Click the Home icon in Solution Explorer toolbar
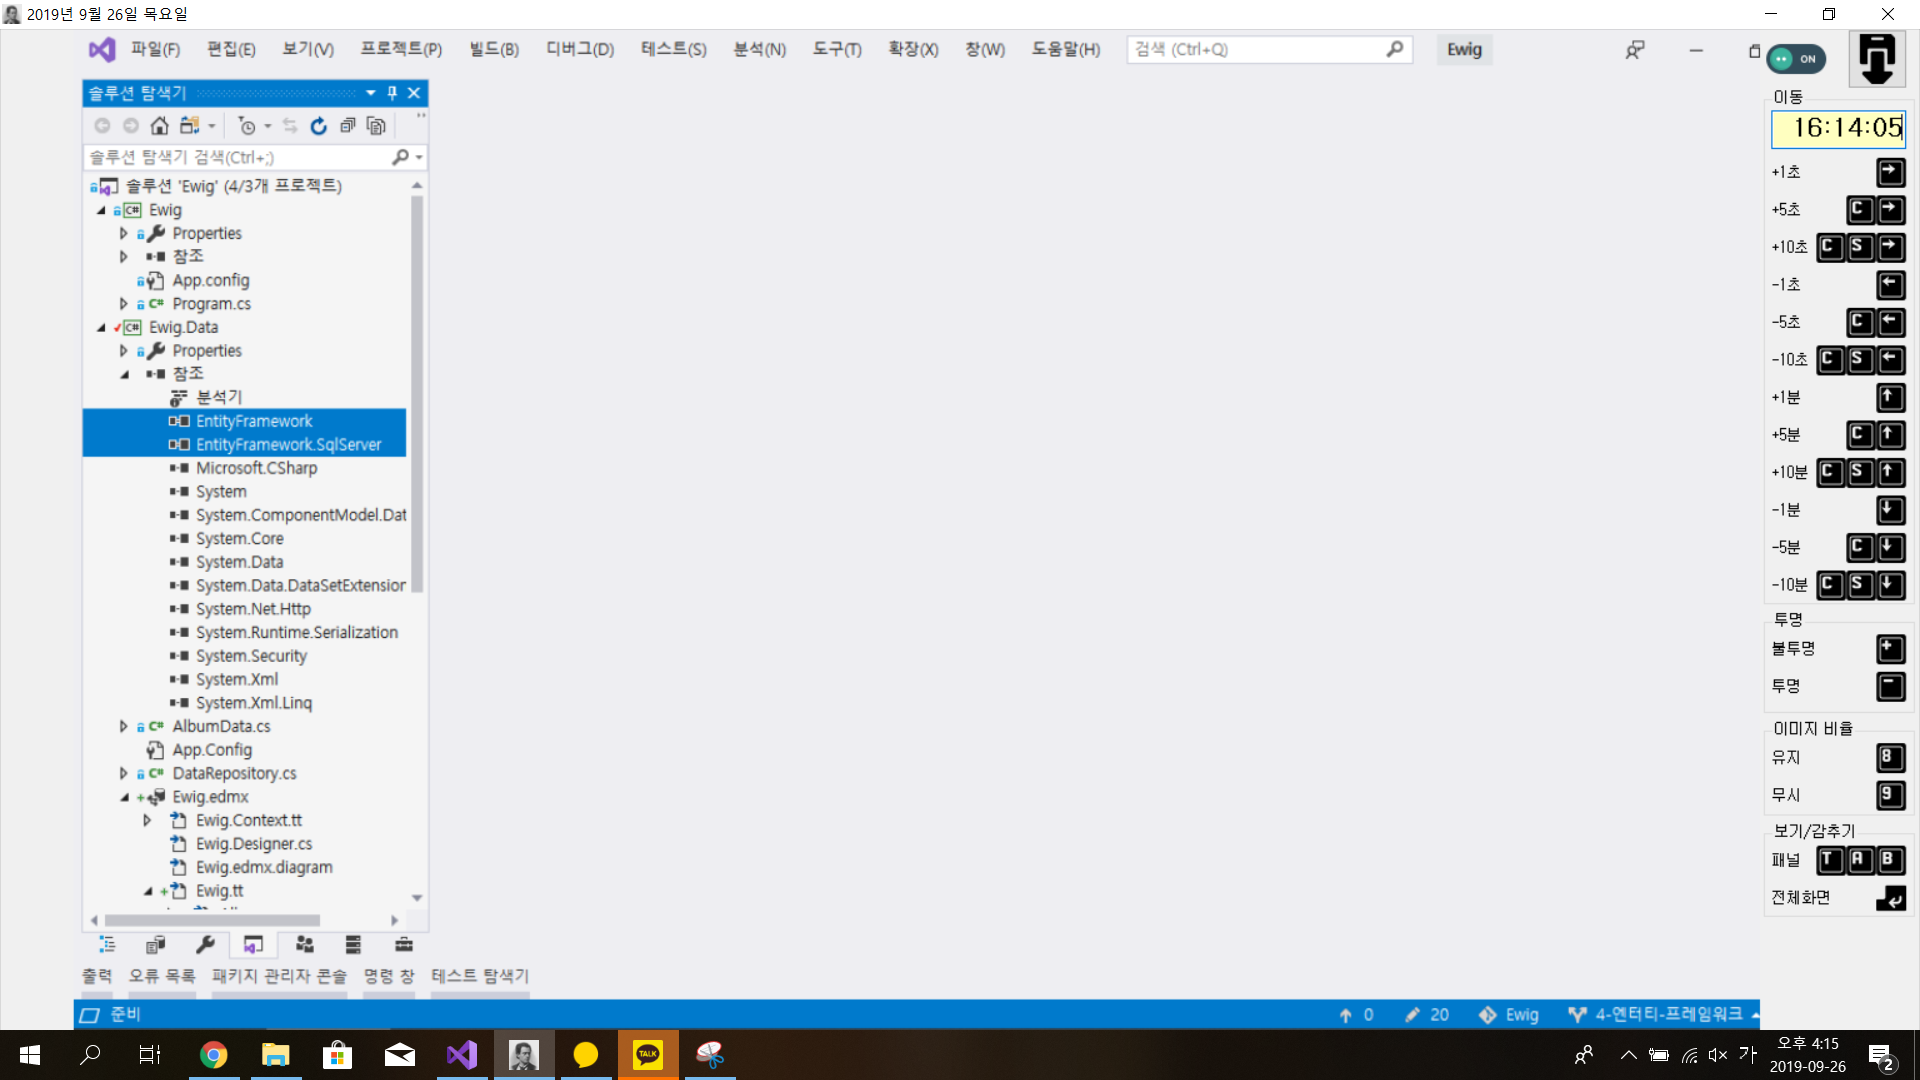Screen dimensions: 1920x1080 point(159,126)
